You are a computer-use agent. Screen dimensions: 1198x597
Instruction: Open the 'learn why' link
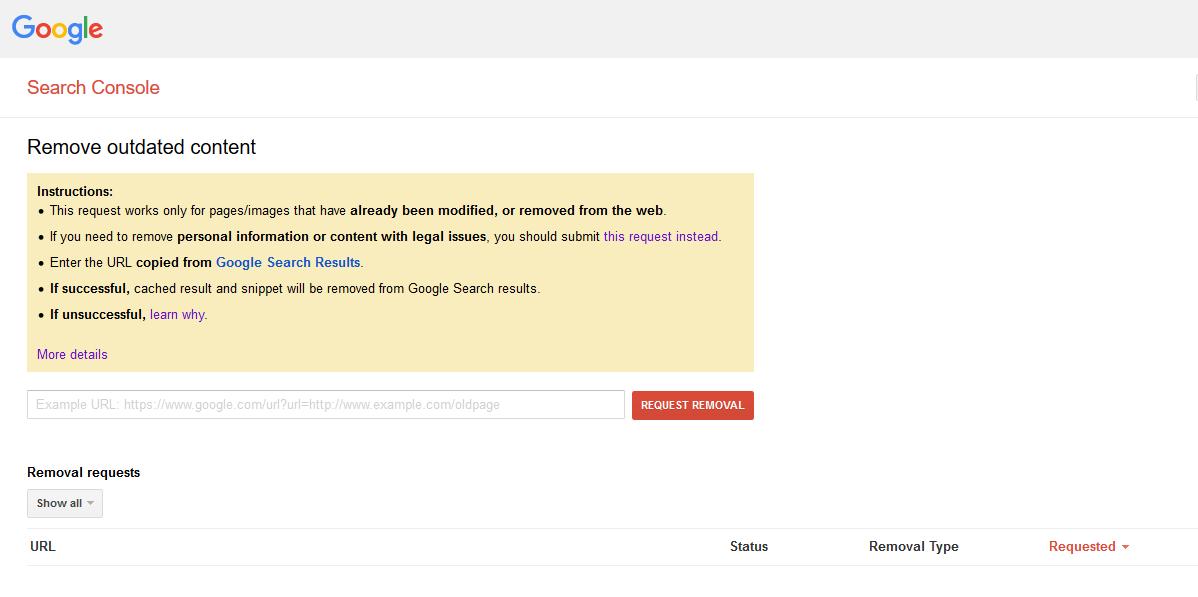click(177, 314)
